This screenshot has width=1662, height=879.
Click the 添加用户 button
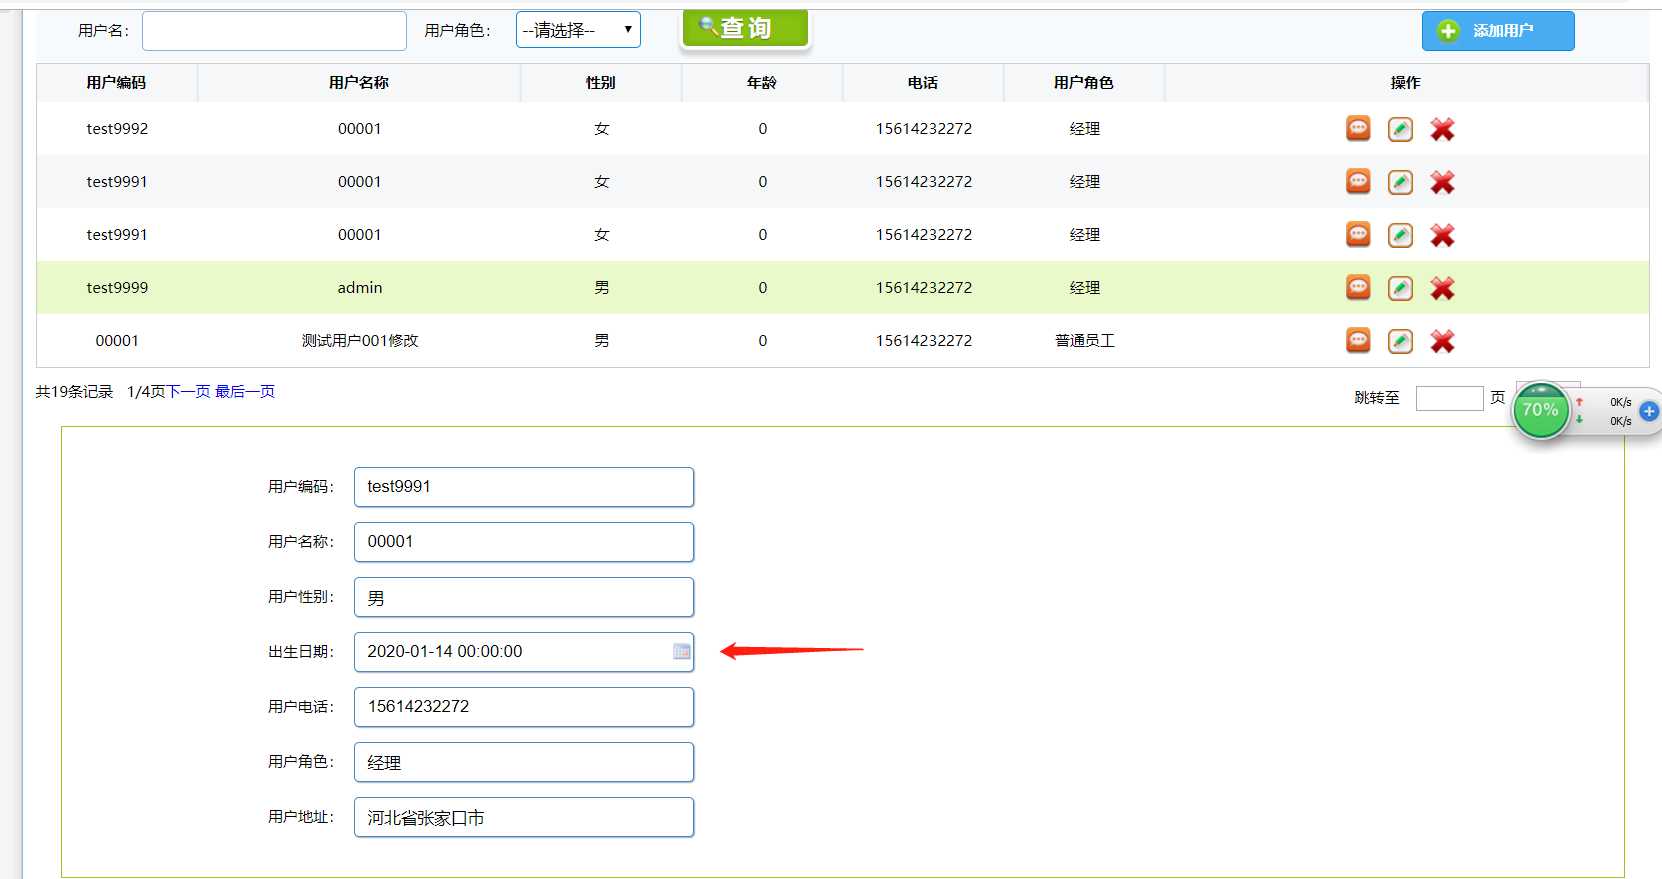tap(1498, 31)
